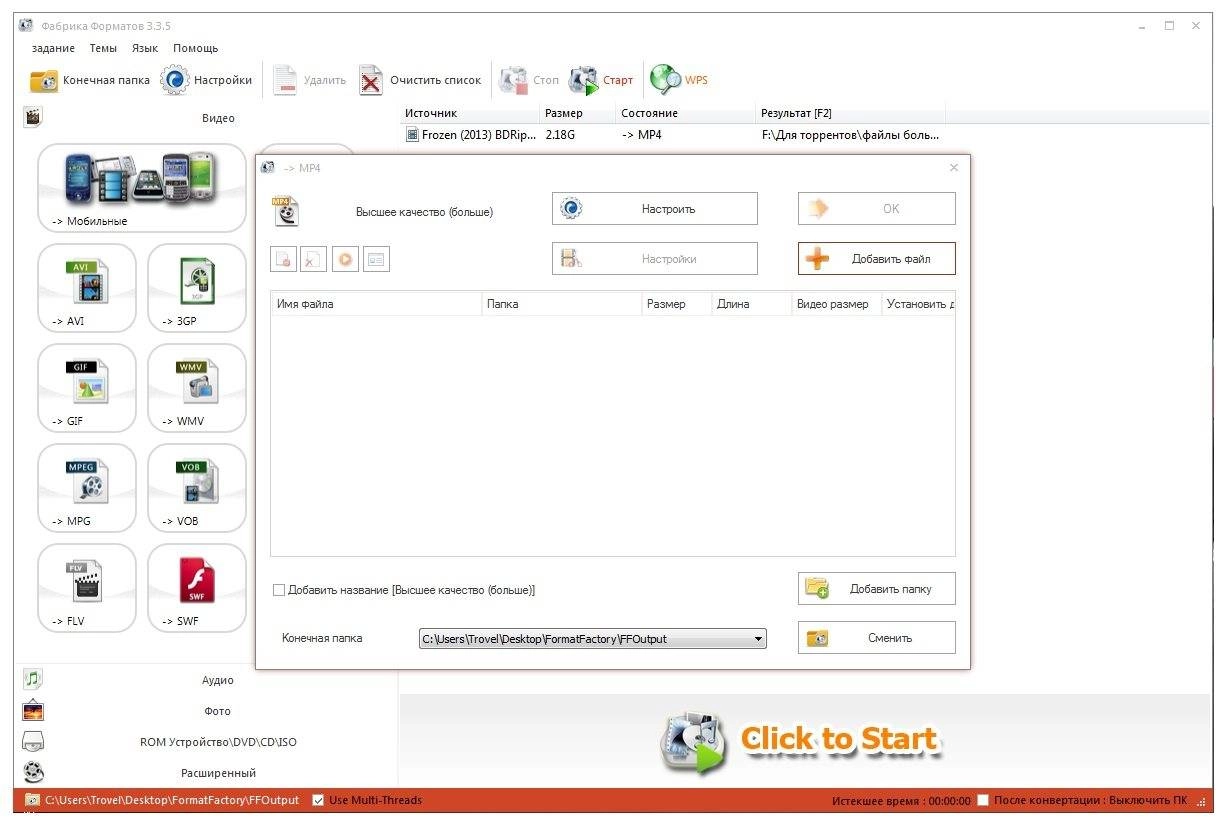Open Настройки in the main toolbar
The height and width of the screenshot is (832, 1231).
(x=207, y=80)
